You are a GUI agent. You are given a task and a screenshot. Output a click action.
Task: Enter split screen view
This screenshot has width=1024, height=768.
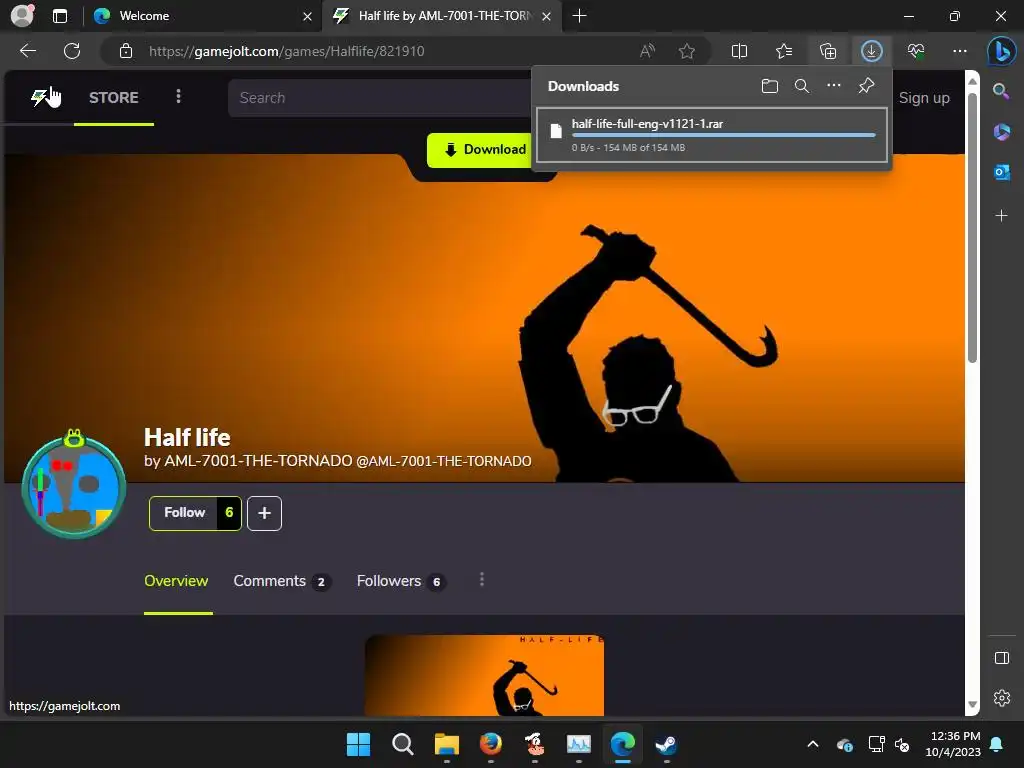tap(739, 51)
